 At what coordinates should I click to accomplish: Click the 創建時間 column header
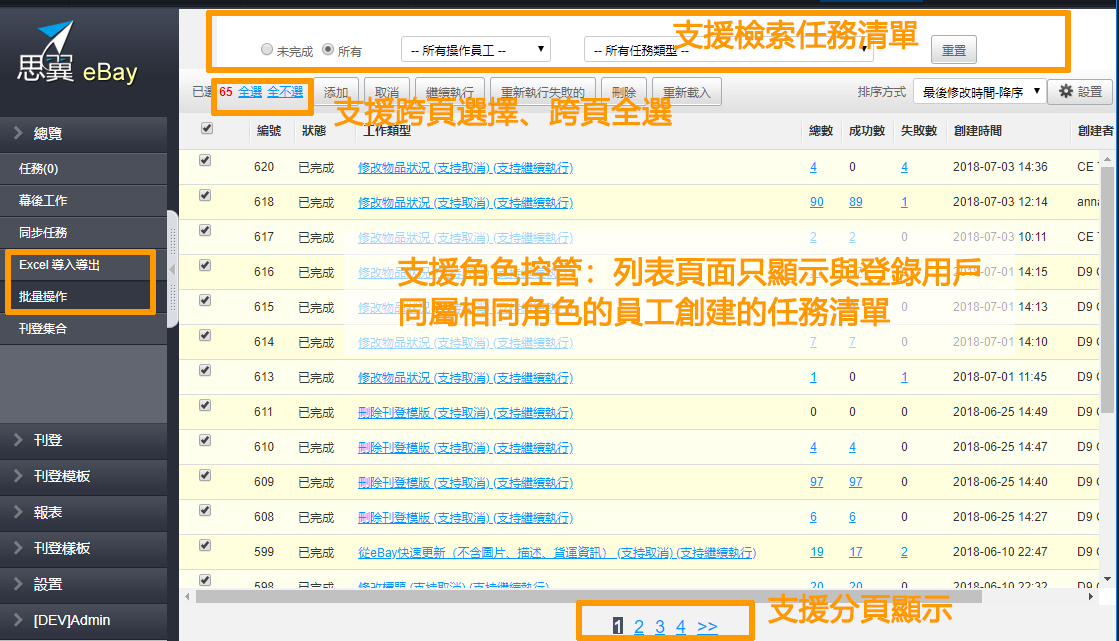pos(978,131)
